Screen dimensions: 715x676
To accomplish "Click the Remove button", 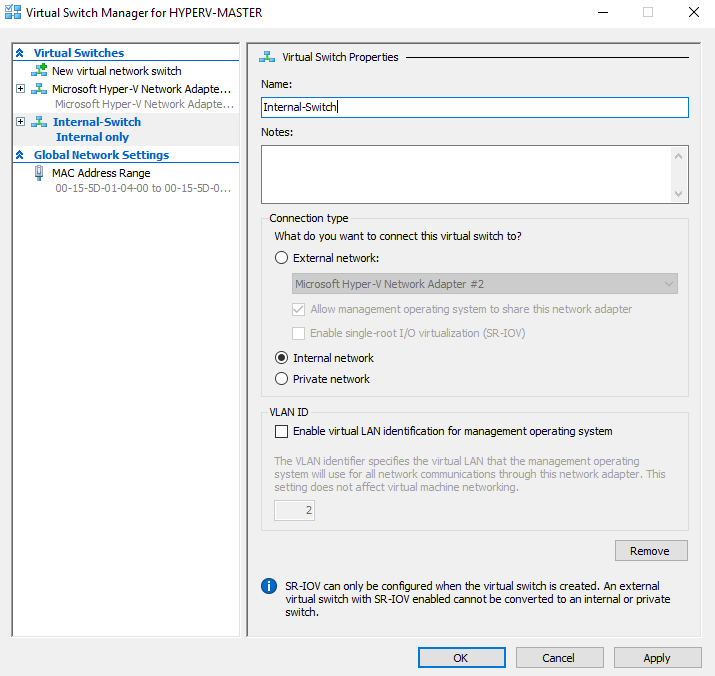I will [x=651, y=551].
